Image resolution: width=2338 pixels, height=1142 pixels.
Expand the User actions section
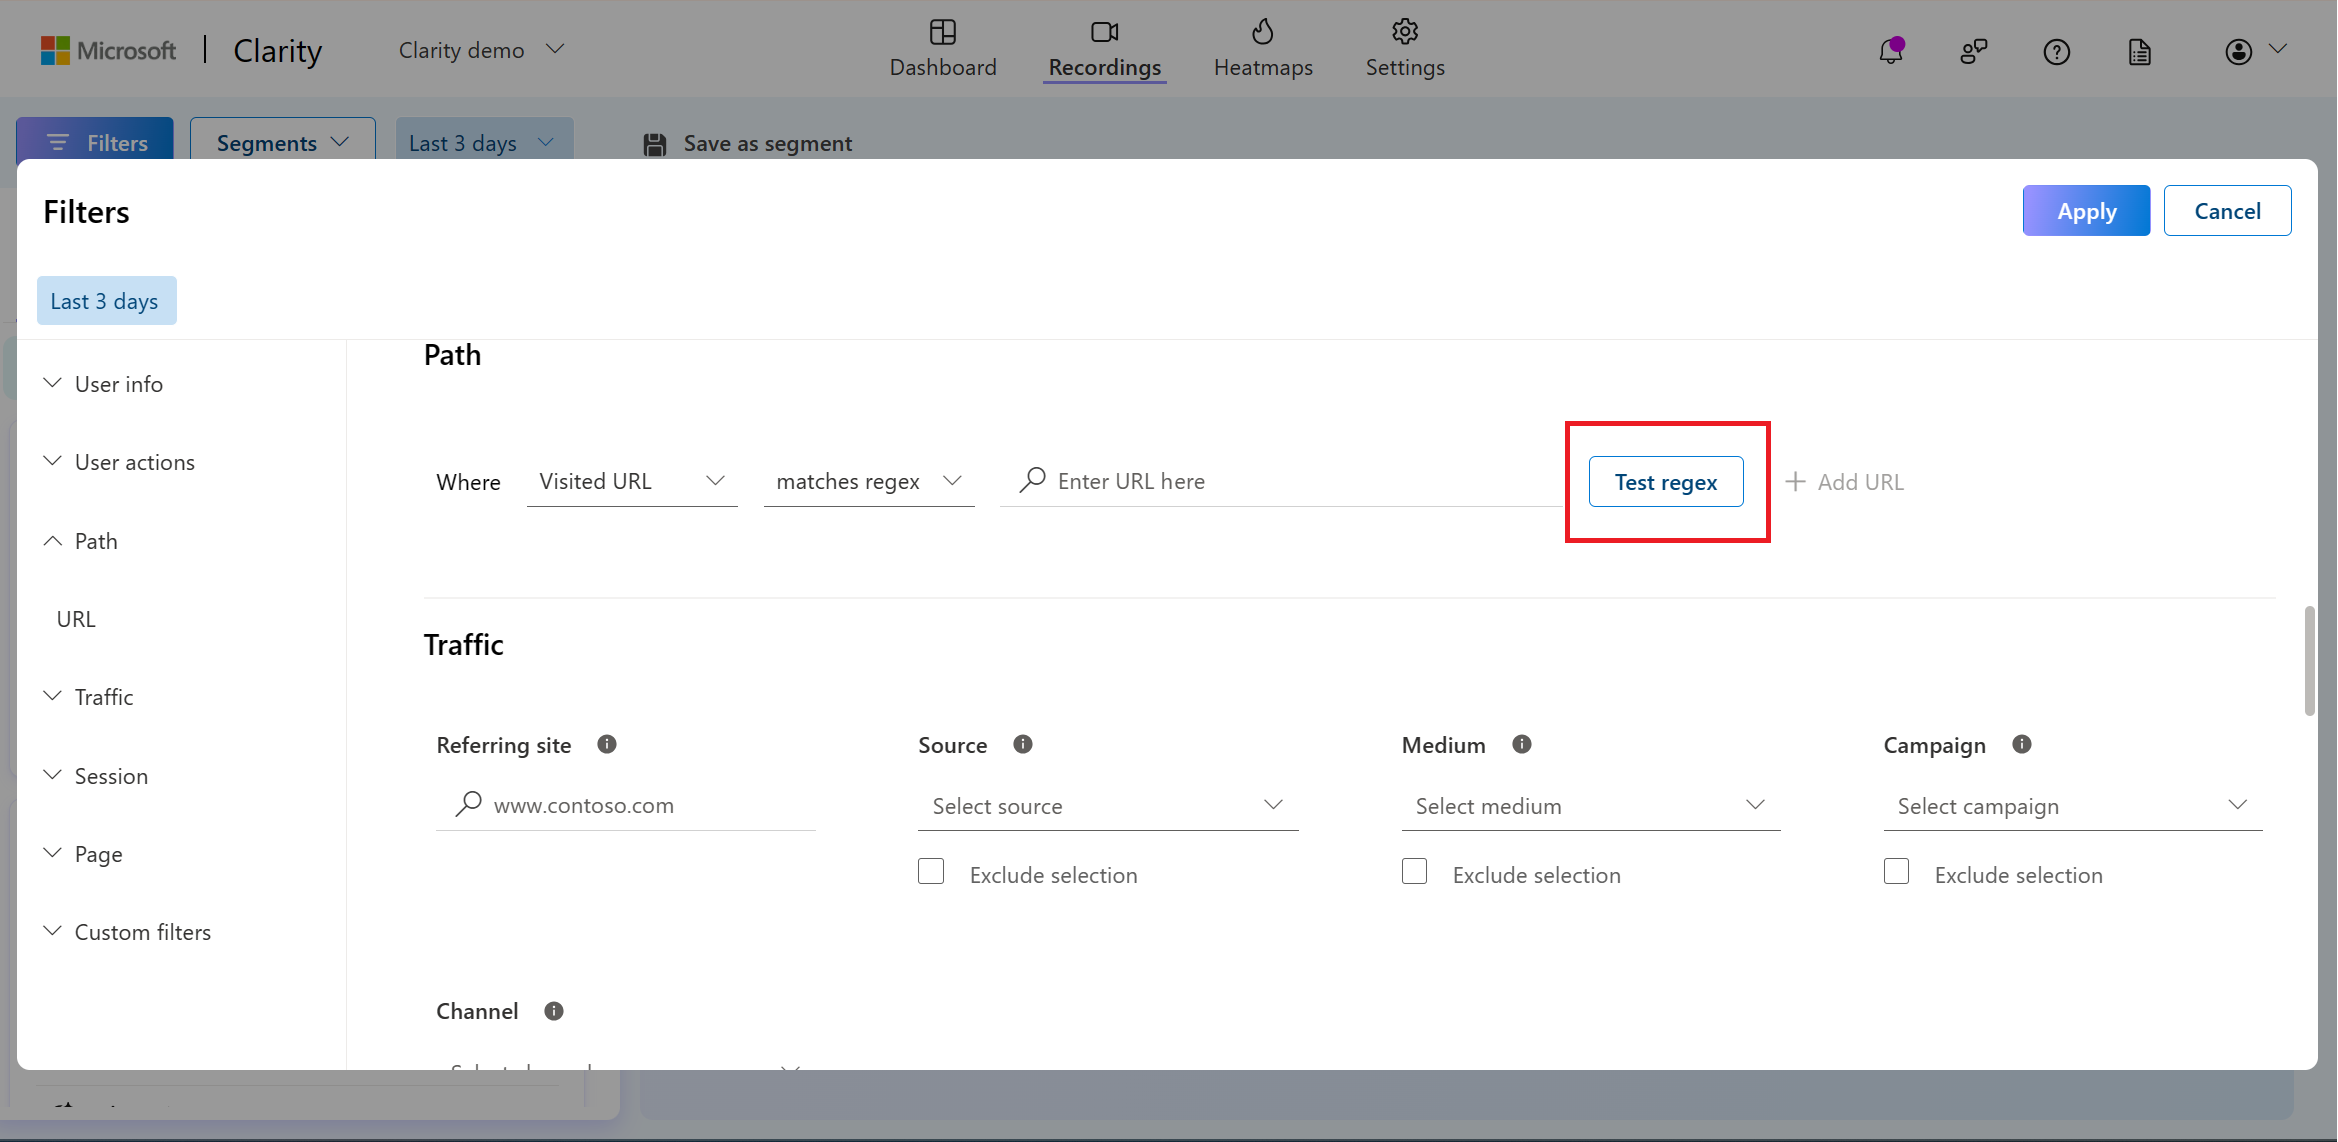click(x=120, y=462)
